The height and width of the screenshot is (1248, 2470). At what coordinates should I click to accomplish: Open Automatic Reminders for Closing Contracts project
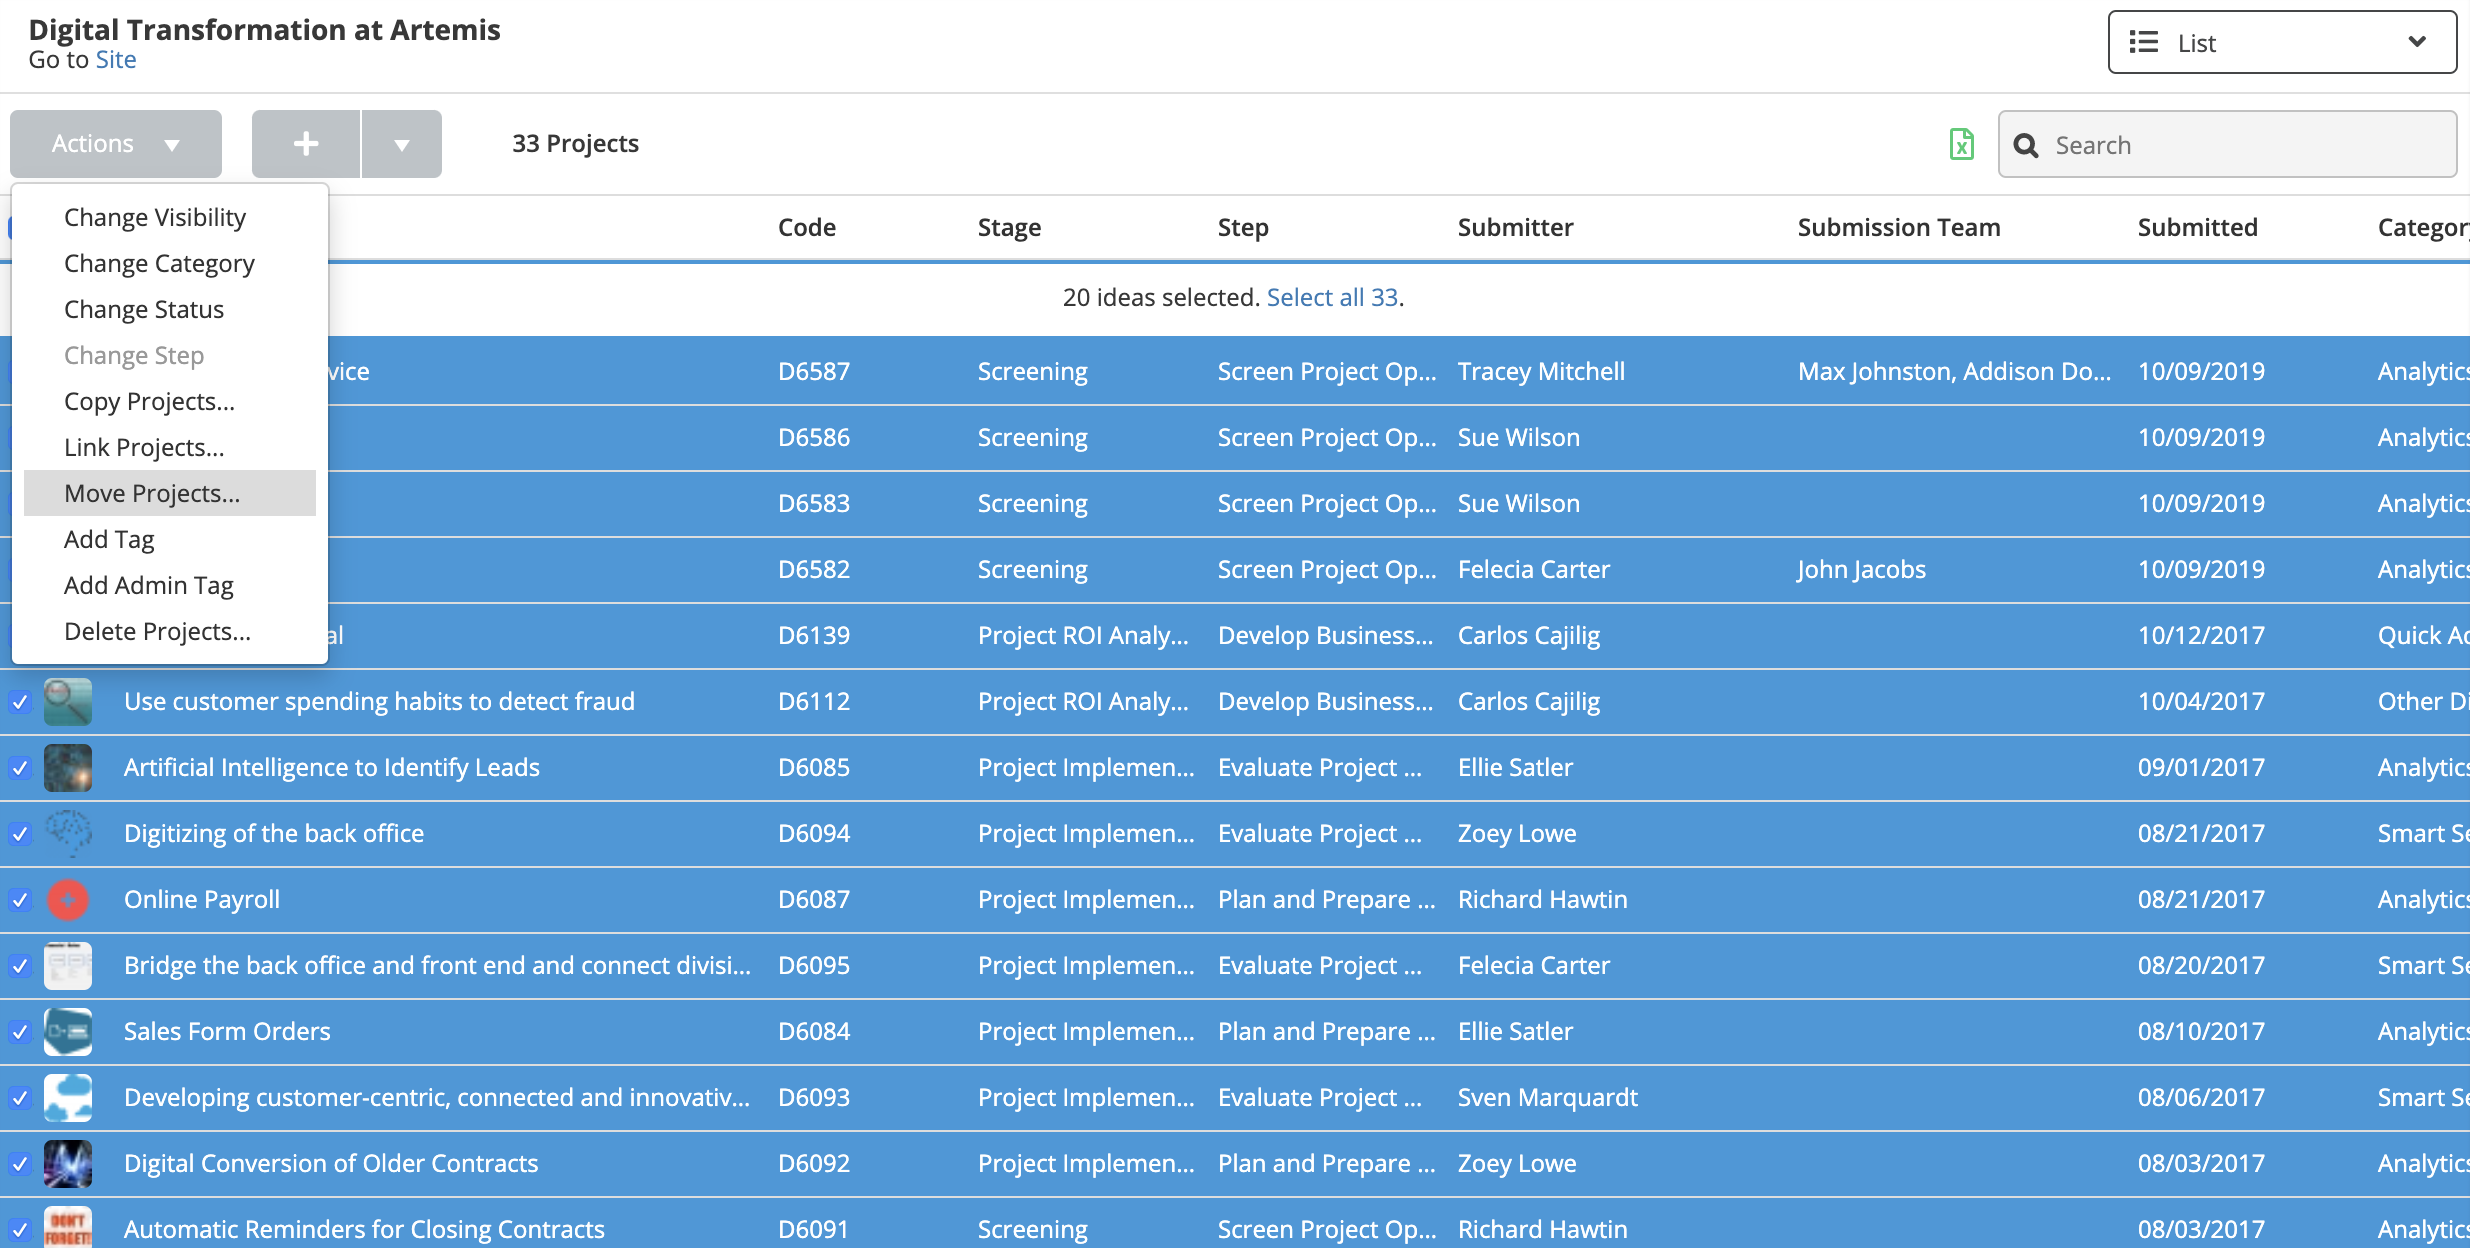tap(364, 1230)
